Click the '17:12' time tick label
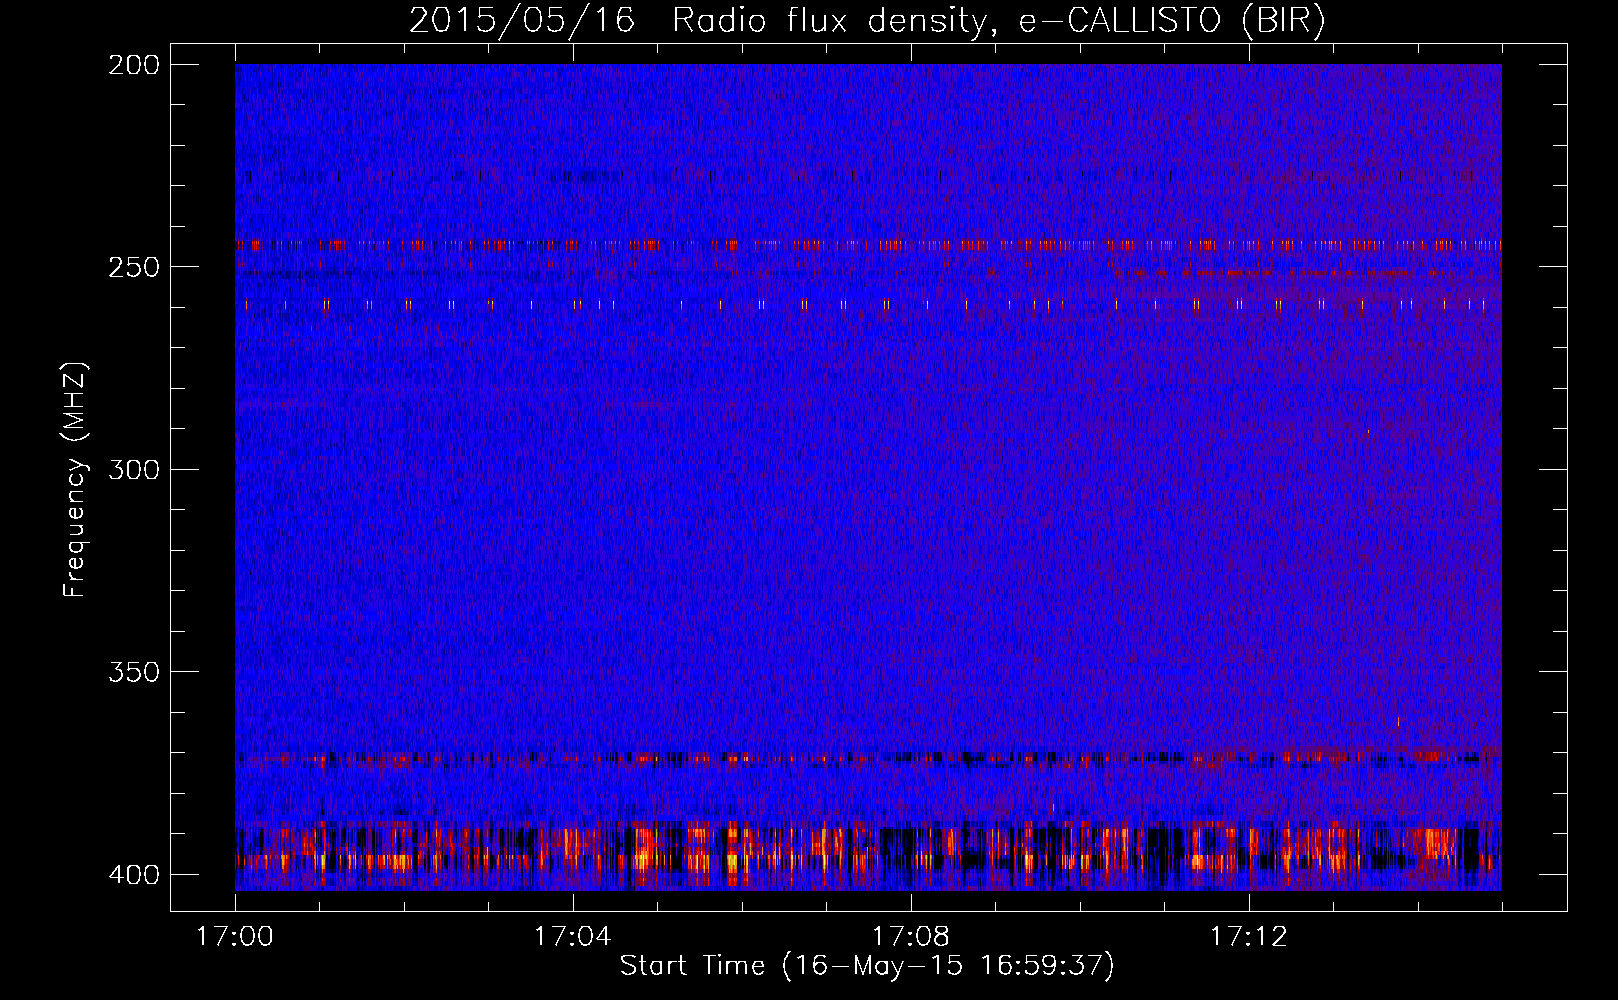This screenshot has height=1000, width=1618. click(x=1249, y=937)
